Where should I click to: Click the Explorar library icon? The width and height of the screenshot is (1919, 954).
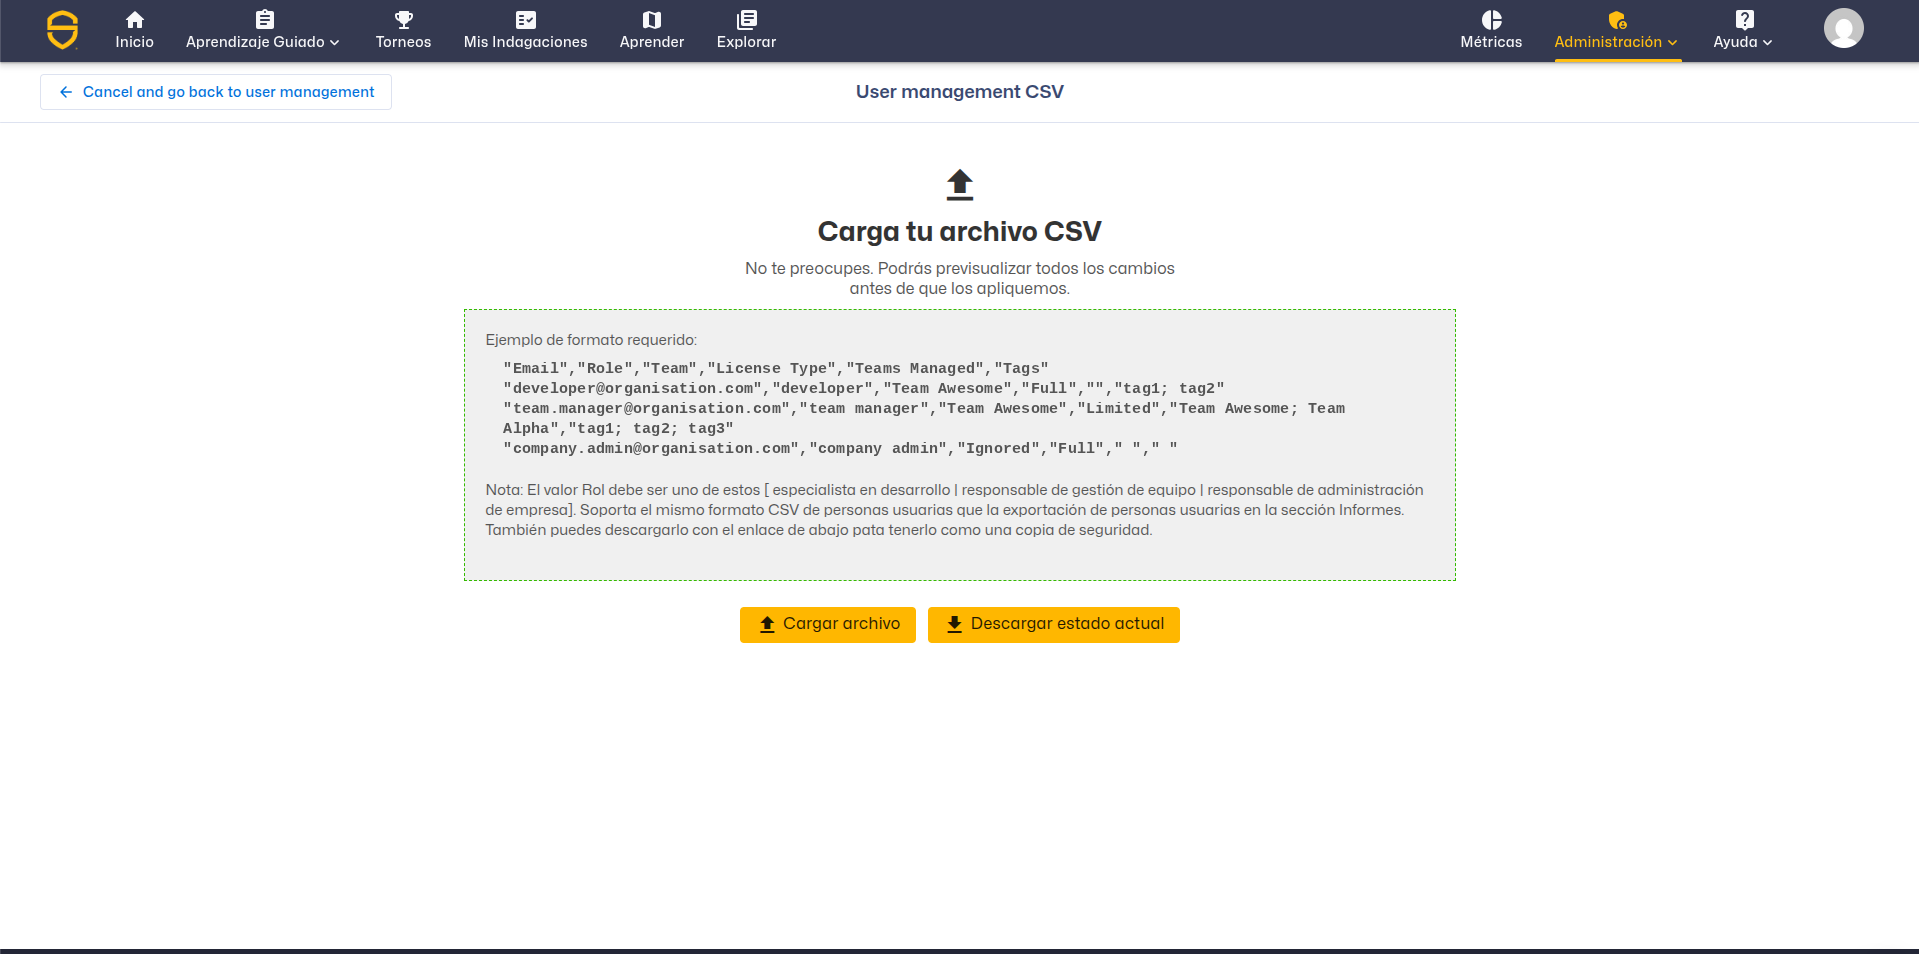pos(746,19)
